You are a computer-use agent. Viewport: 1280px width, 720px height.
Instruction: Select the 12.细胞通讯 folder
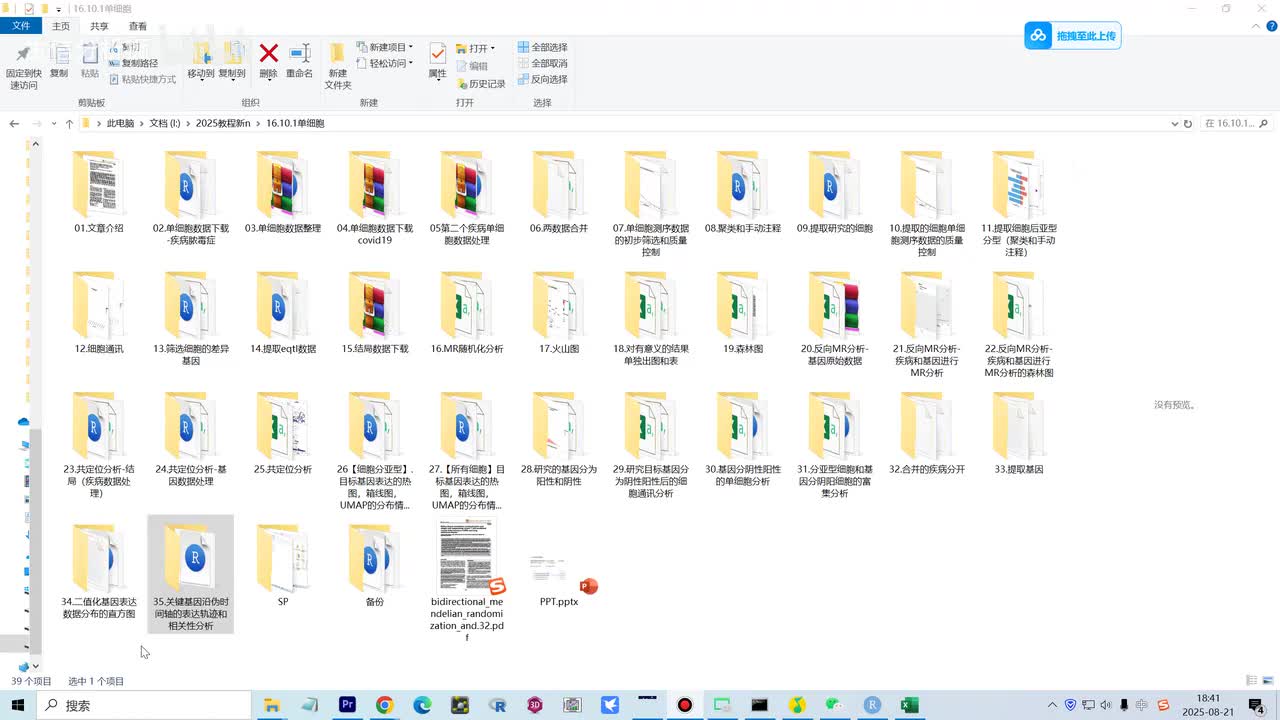coord(99,313)
